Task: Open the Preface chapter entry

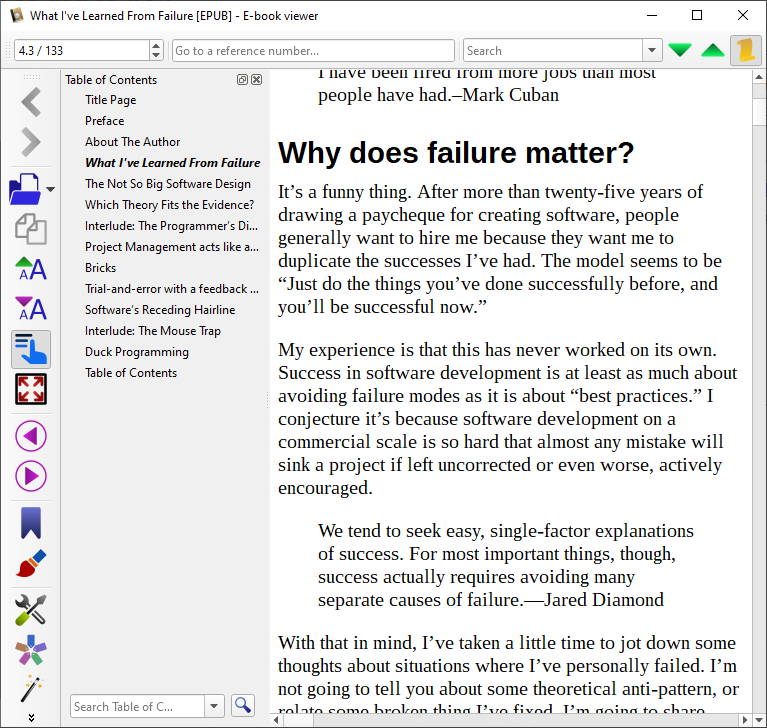Action: coord(104,120)
